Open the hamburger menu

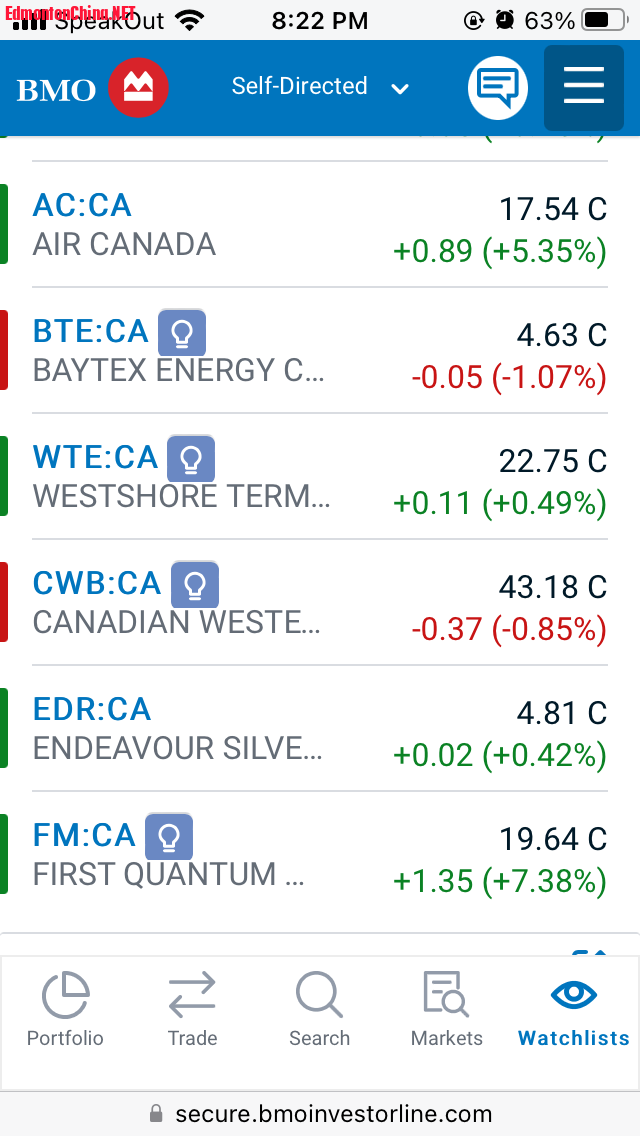coord(583,88)
